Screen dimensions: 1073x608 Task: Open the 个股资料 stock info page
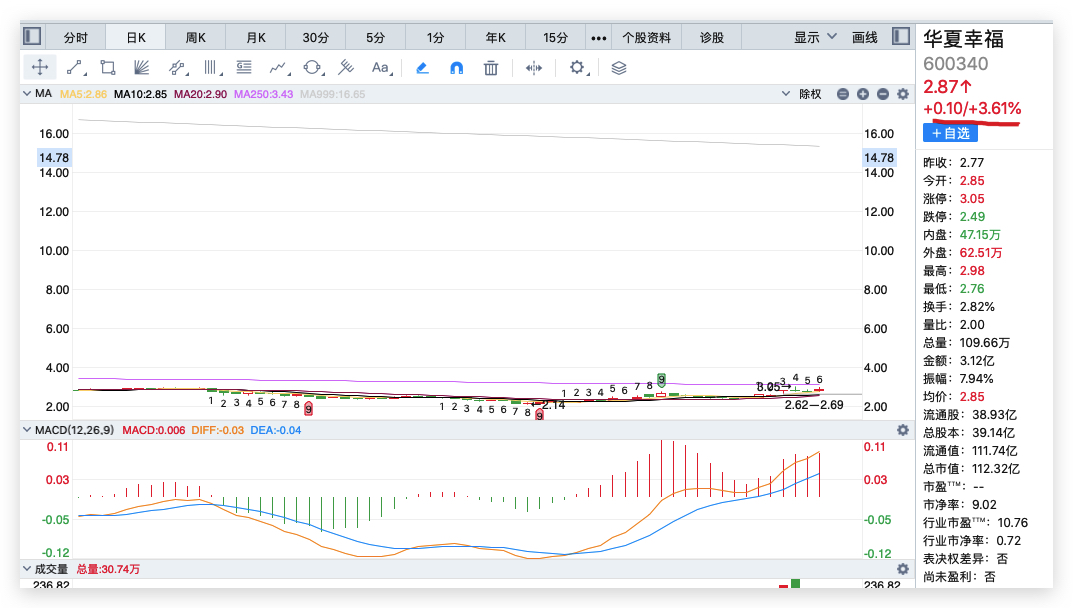647,38
